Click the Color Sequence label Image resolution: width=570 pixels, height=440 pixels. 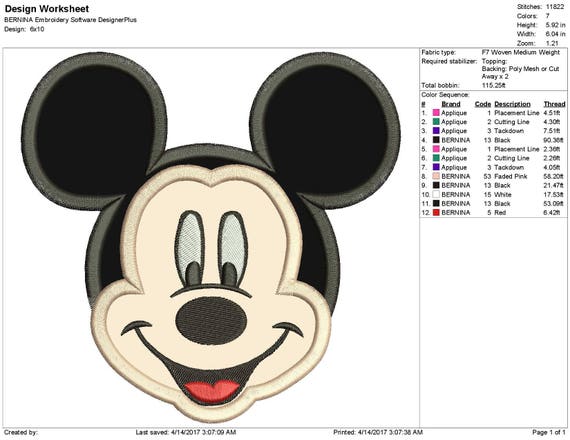445,95
